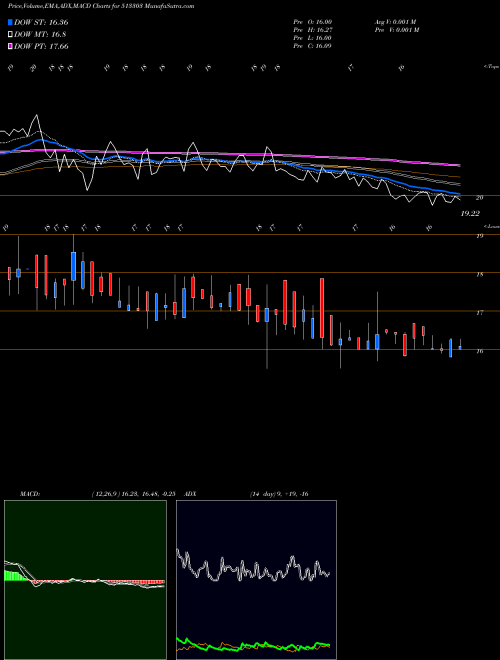Select the 'DOW MT: 16.8' legend label
Image resolution: width=500 pixels, height=660 pixels.
(x=40, y=35)
